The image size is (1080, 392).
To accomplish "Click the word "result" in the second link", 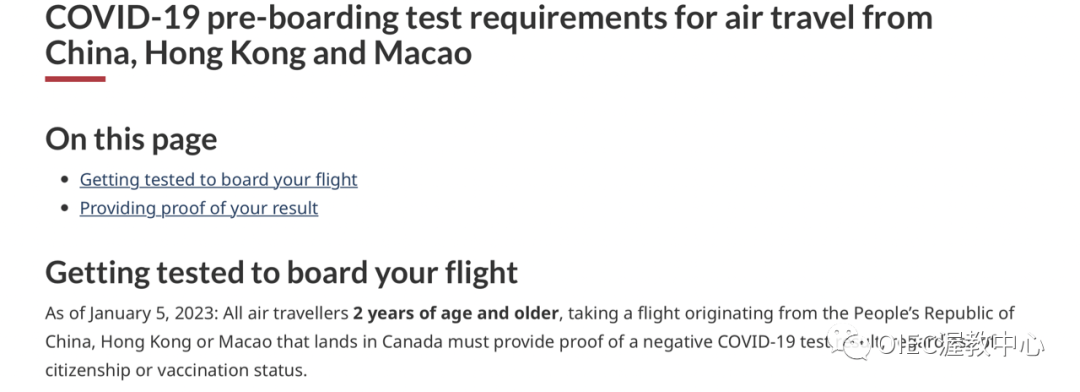I will (x=294, y=208).
